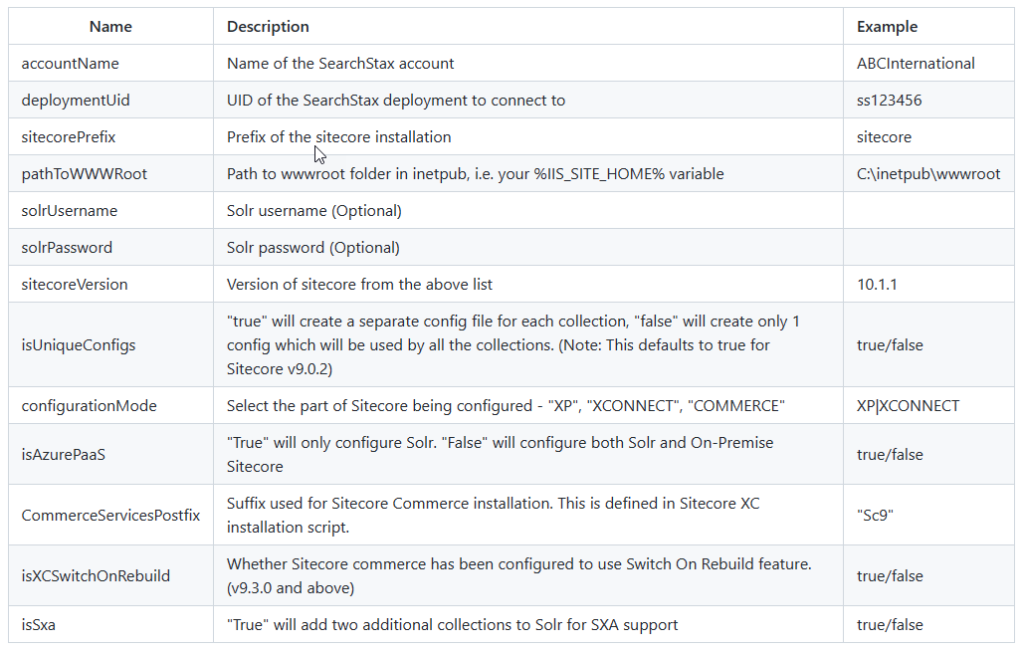1024x650 pixels.
Task: Click the 'XP|XCONNECT' example value
Action: (x=908, y=406)
